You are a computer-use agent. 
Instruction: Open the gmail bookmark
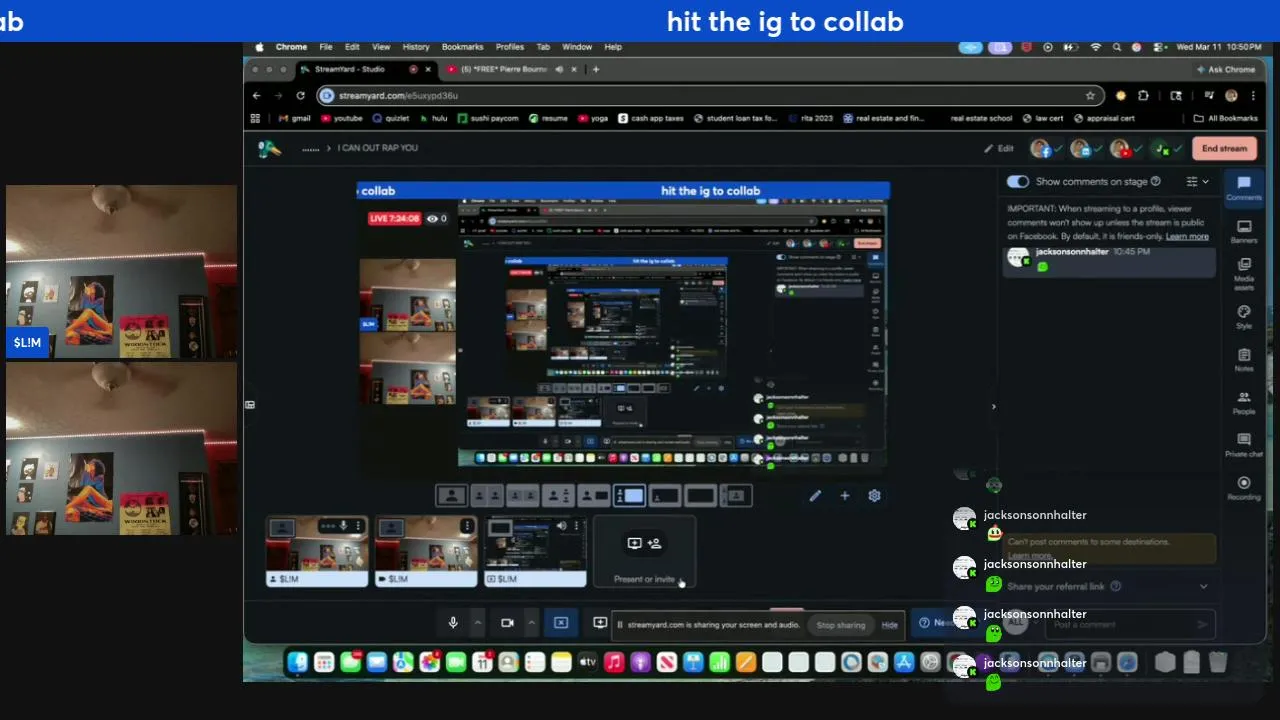pyautogui.click(x=294, y=118)
